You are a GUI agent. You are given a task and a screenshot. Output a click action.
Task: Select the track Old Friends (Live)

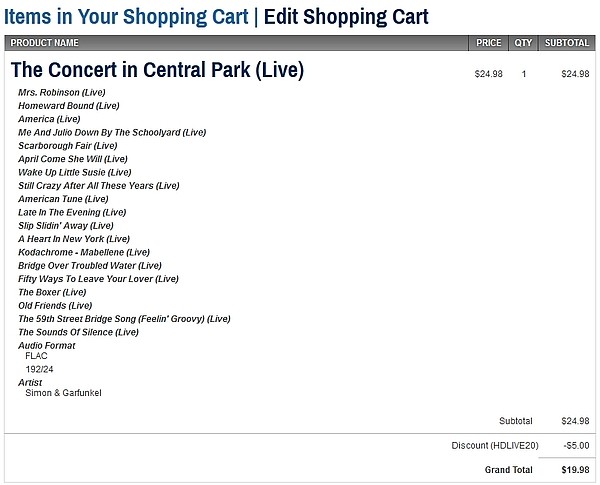[55, 306]
